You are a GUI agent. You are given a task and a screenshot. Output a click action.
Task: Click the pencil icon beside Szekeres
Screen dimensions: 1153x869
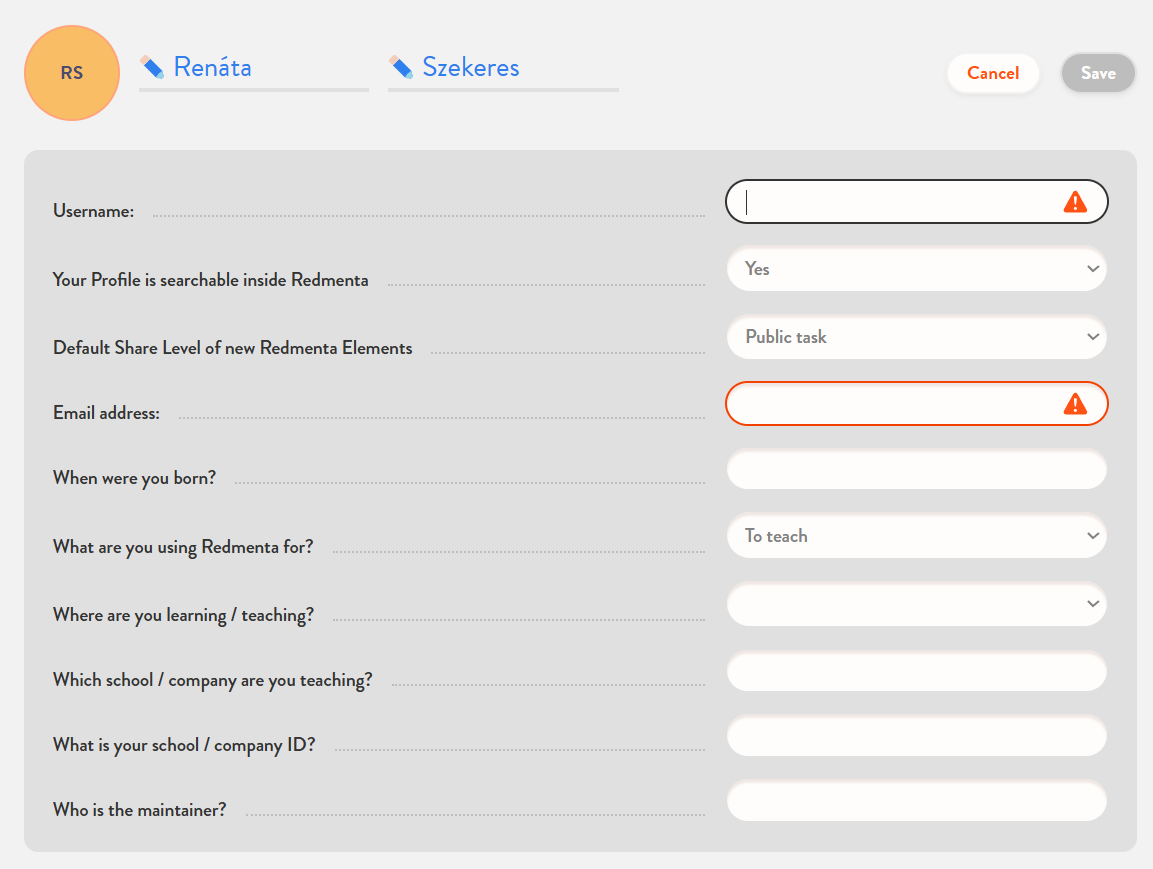coord(401,67)
